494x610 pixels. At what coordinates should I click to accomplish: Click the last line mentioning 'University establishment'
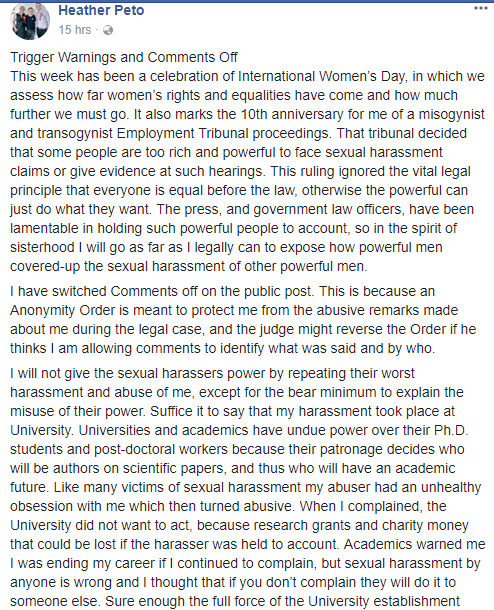pyautogui.click(x=235, y=601)
